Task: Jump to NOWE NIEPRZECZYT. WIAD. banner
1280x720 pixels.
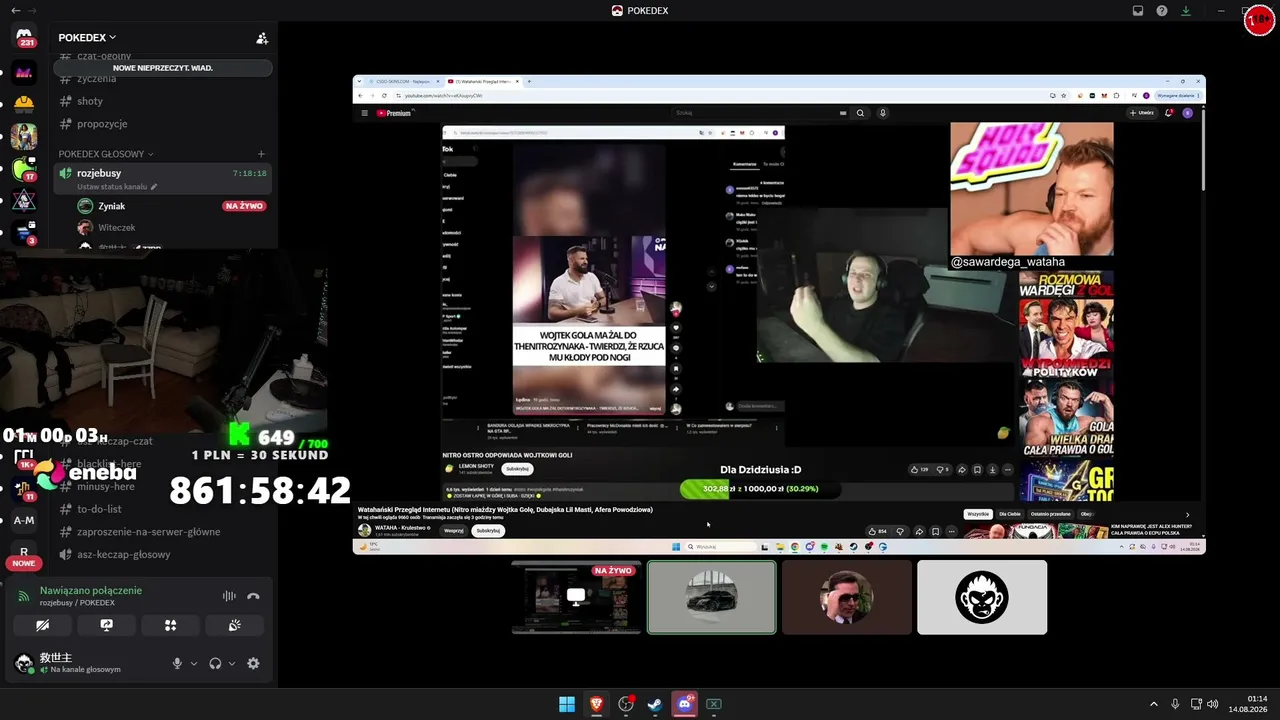Action: (x=163, y=68)
